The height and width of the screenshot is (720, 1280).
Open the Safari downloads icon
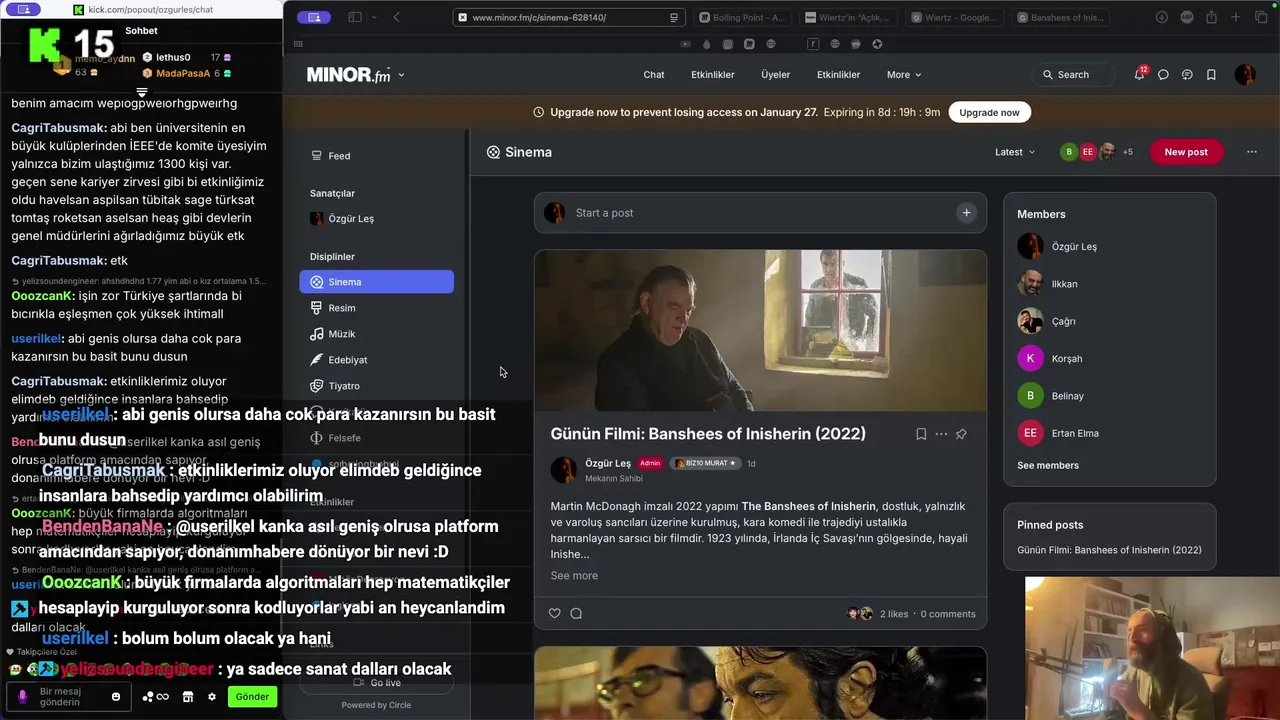(1162, 17)
